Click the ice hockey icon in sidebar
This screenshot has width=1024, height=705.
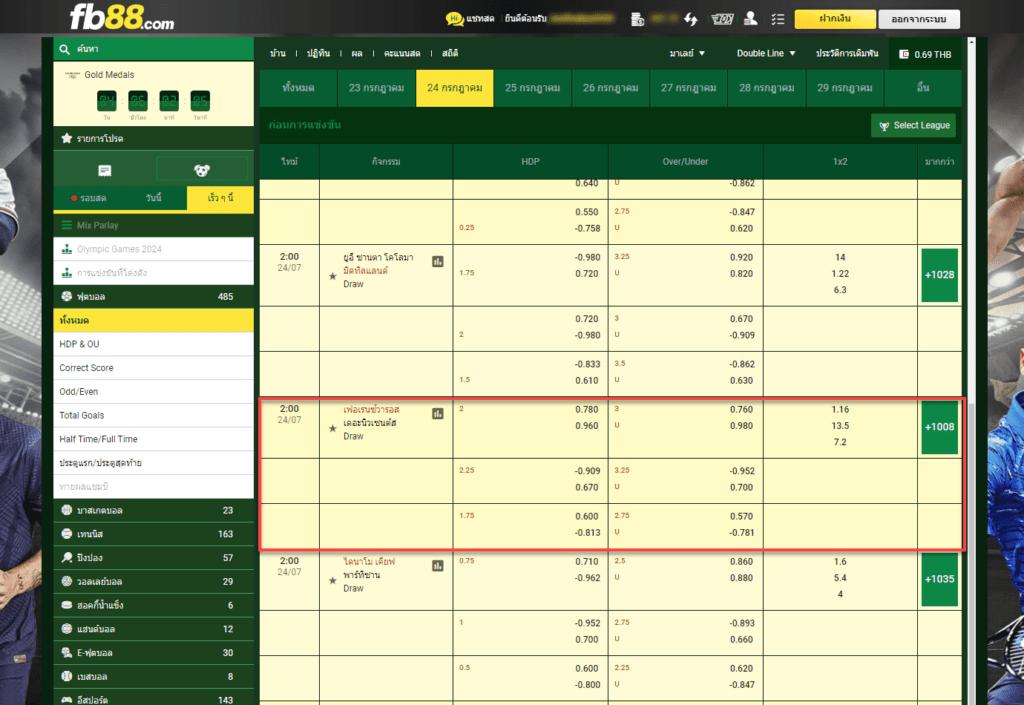click(x=67, y=604)
